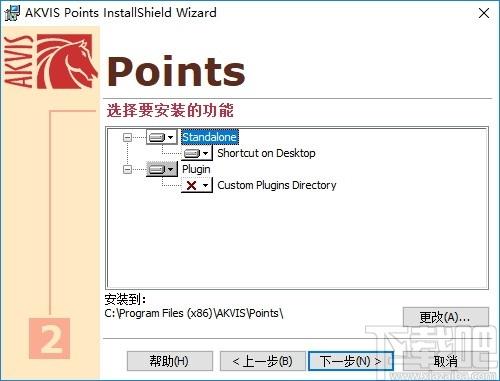
Task: Select the Plugin feature label
Action: point(196,169)
